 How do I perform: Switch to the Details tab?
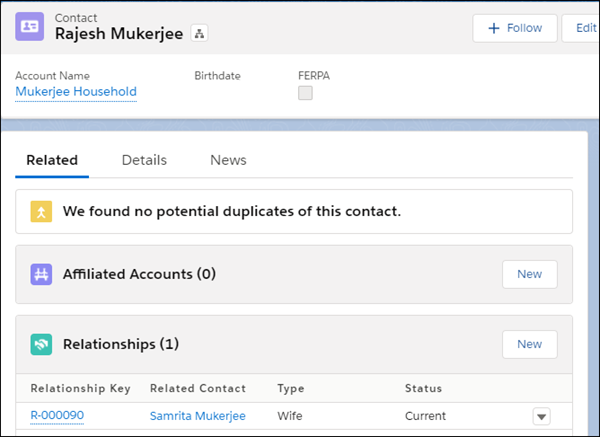(x=144, y=160)
